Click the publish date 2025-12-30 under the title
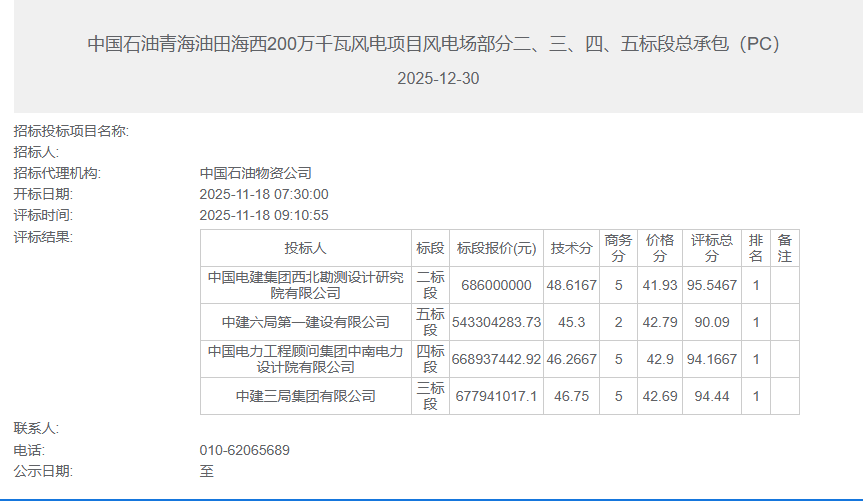The width and height of the screenshot is (863, 501). (438, 78)
